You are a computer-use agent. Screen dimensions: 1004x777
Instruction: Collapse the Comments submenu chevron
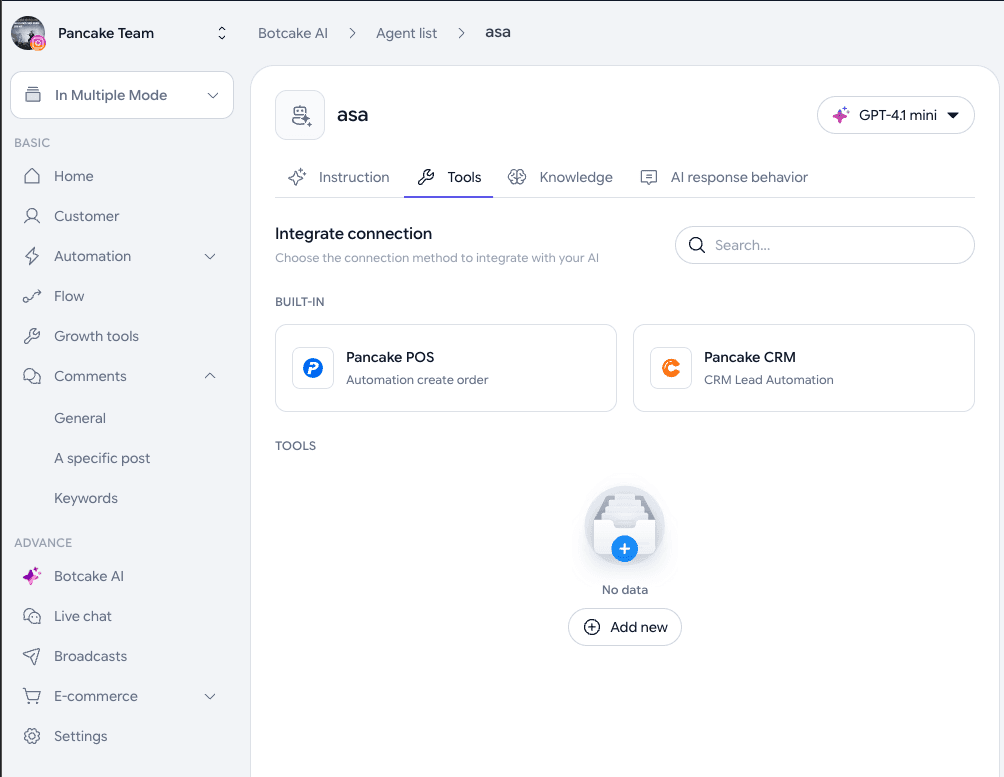coord(210,376)
